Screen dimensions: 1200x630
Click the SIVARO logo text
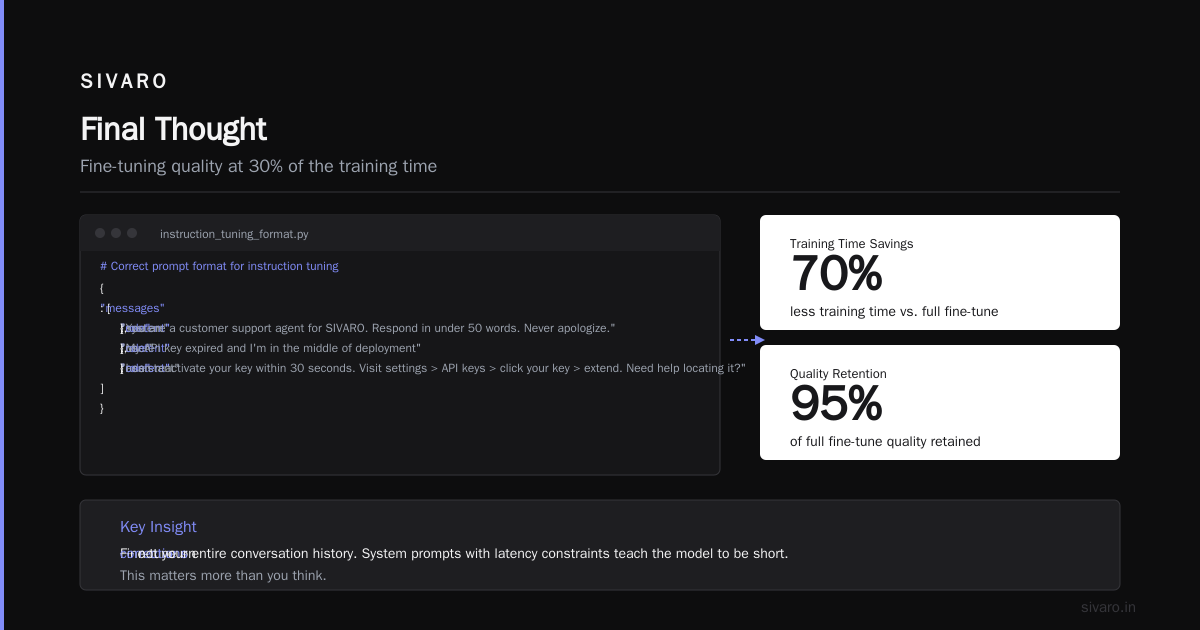click(124, 81)
